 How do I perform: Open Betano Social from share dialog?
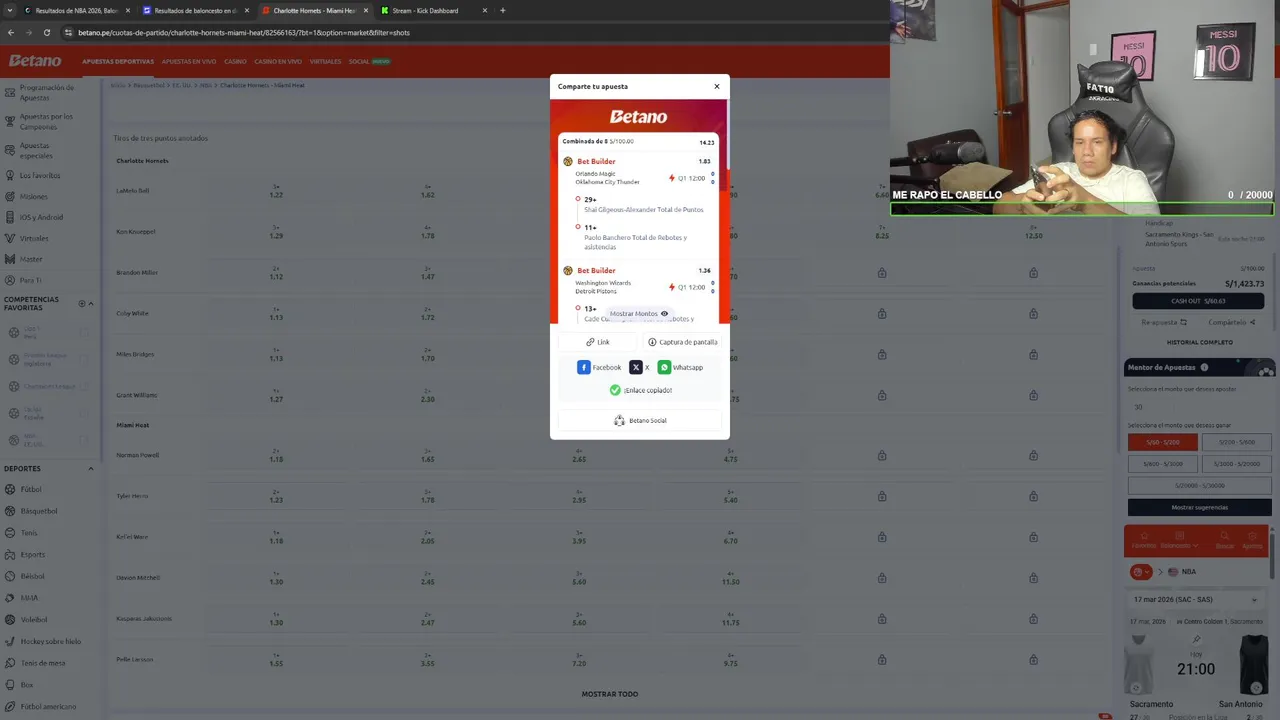pyautogui.click(x=640, y=420)
